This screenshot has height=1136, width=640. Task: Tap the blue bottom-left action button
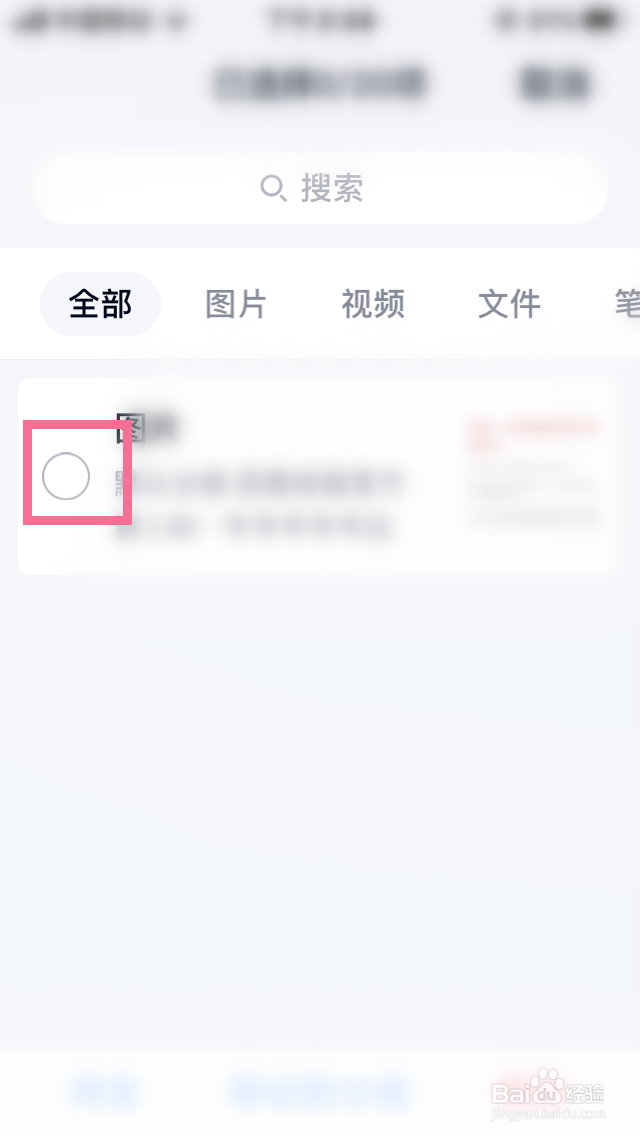click(x=103, y=1089)
